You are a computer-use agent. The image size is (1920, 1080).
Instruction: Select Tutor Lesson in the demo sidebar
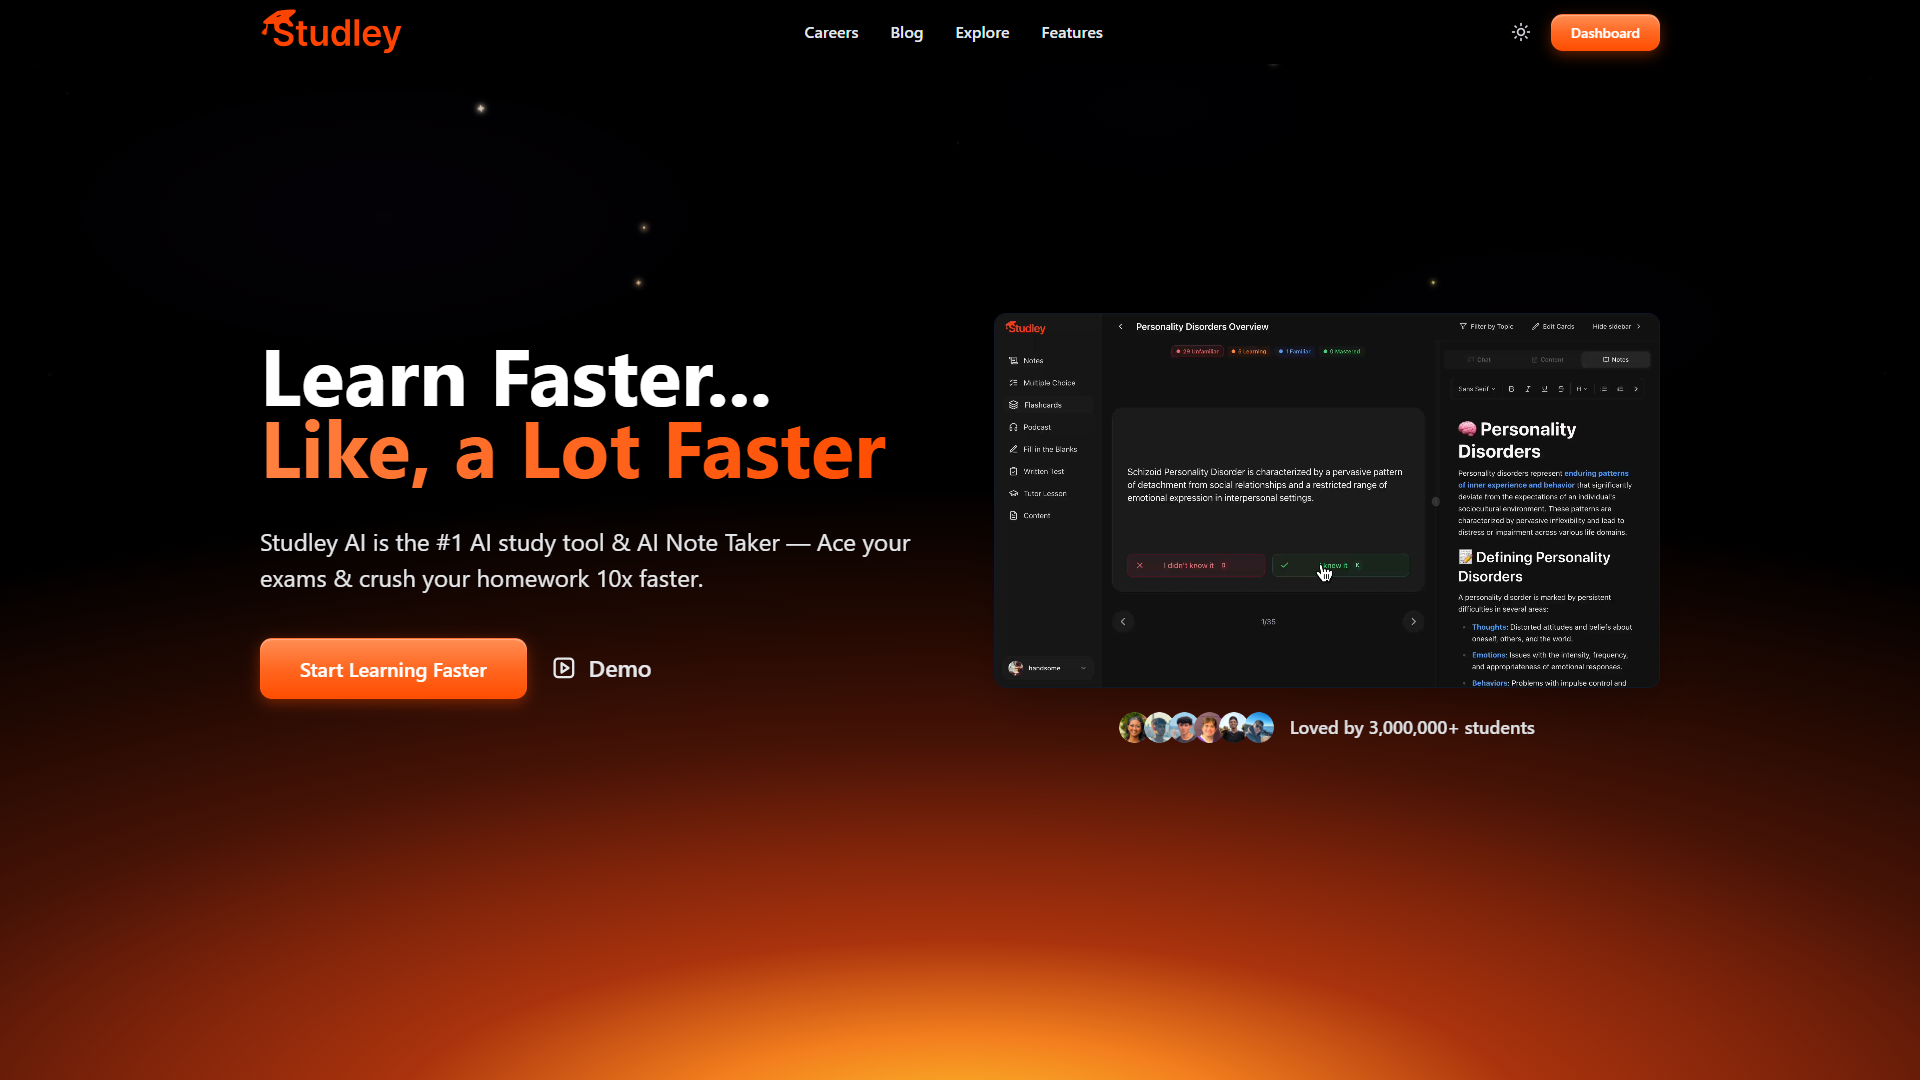tap(1038, 493)
